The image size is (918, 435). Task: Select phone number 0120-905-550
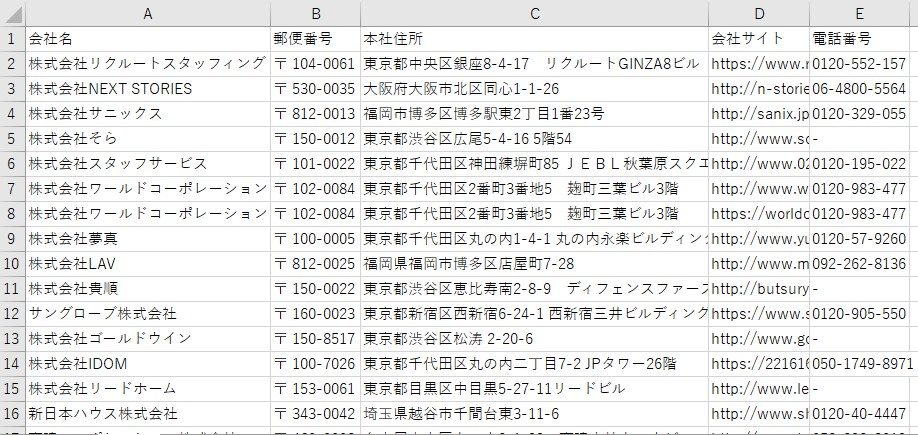click(859, 314)
